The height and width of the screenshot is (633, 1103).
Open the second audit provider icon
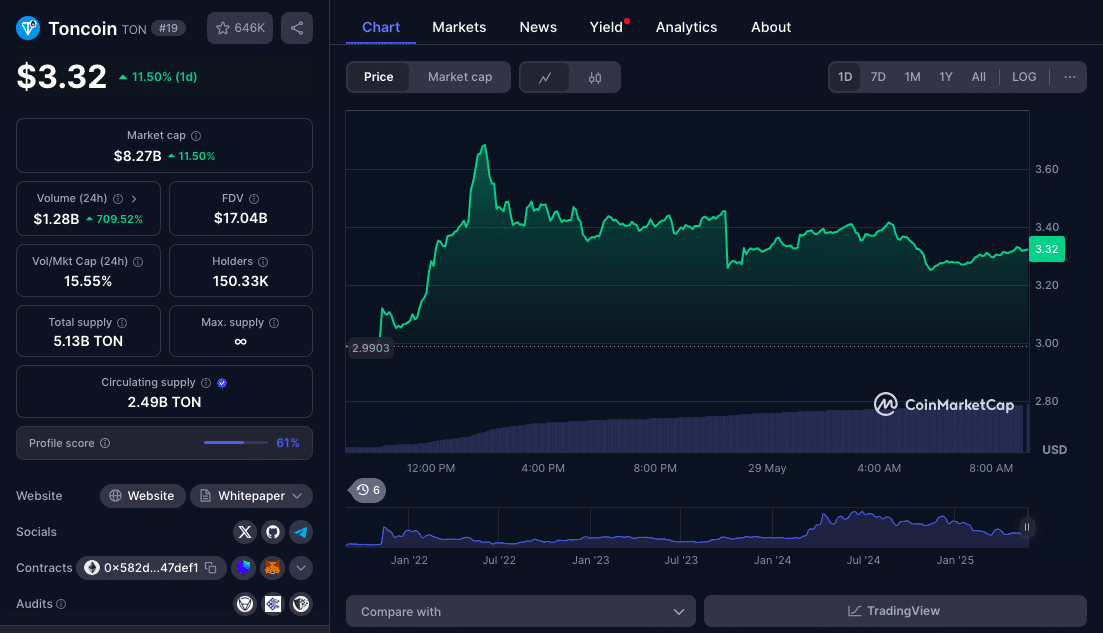[273, 603]
